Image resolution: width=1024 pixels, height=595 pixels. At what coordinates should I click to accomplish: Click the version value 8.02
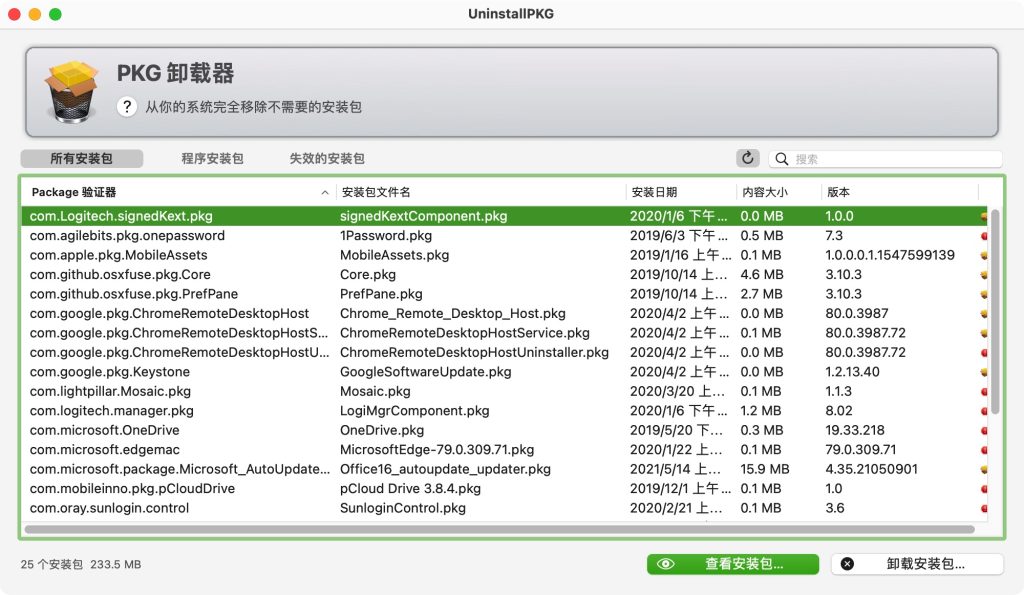pos(839,411)
